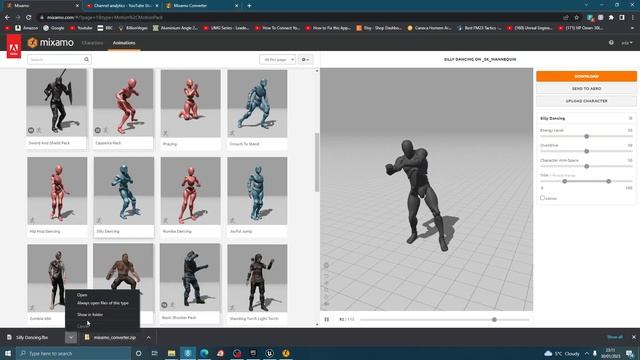Select Standing Torch Light Torch thumbnail
The width and height of the screenshot is (640, 360).
point(257,278)
